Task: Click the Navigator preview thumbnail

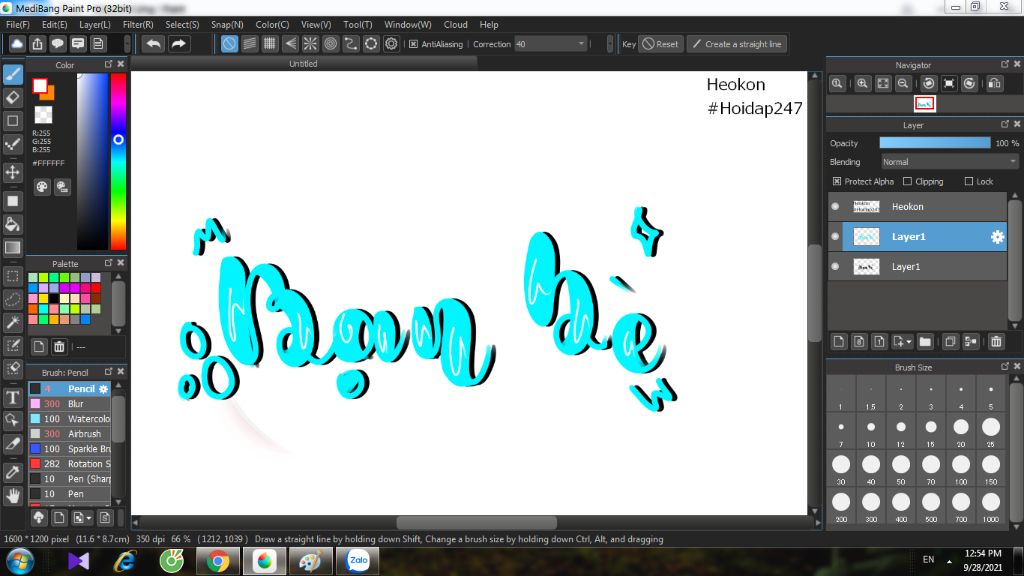Action: (924, 103)
